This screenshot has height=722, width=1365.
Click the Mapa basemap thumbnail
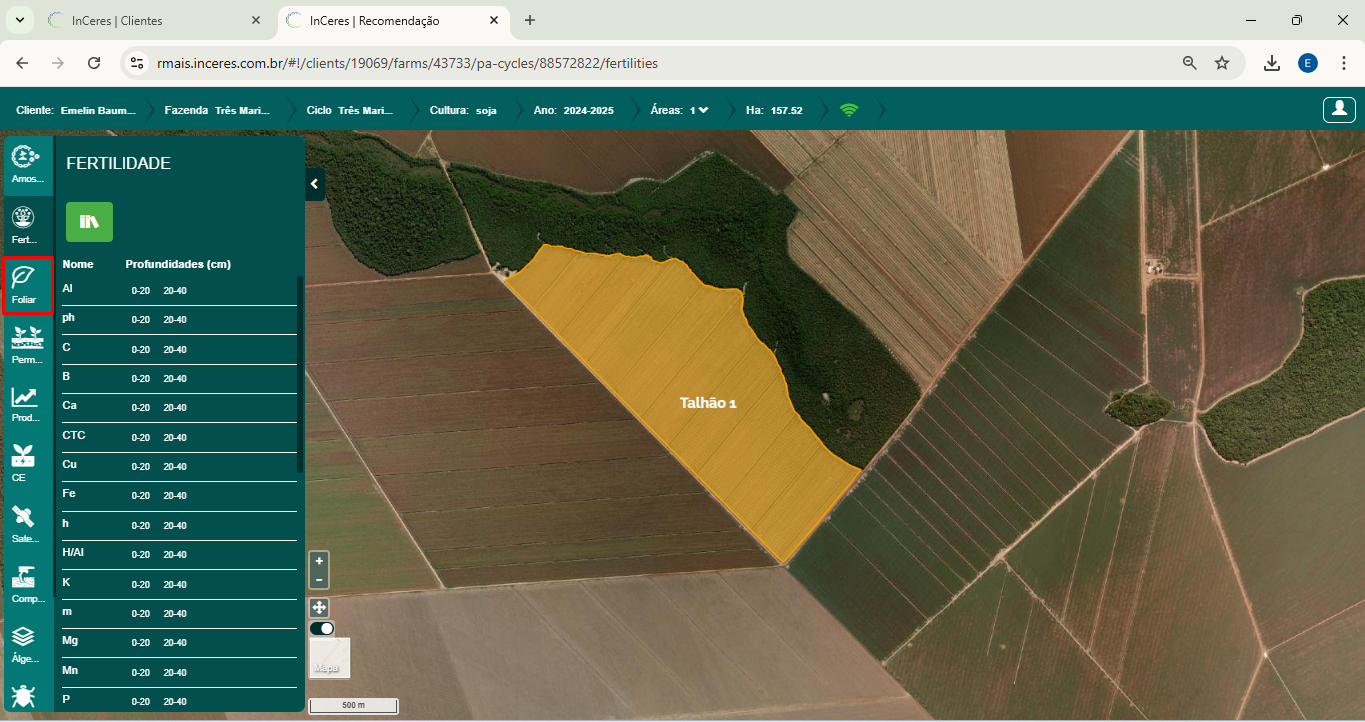click(330, 659)
